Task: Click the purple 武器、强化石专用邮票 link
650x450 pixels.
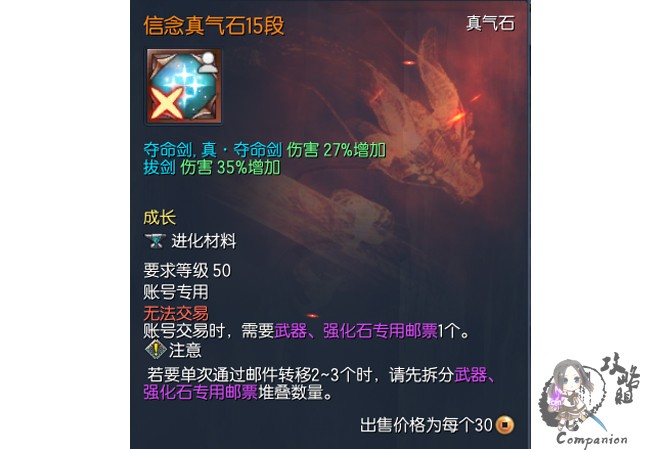Action: click(356, 331)
